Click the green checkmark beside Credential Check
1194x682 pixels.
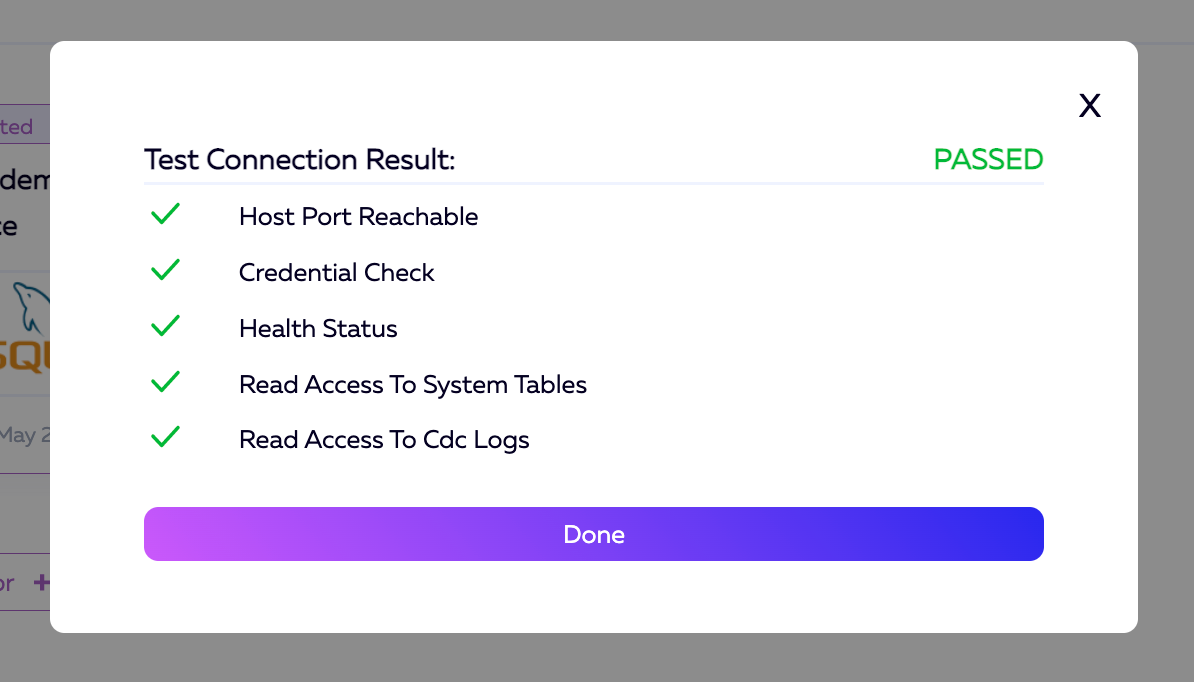(x=165, y=271)
